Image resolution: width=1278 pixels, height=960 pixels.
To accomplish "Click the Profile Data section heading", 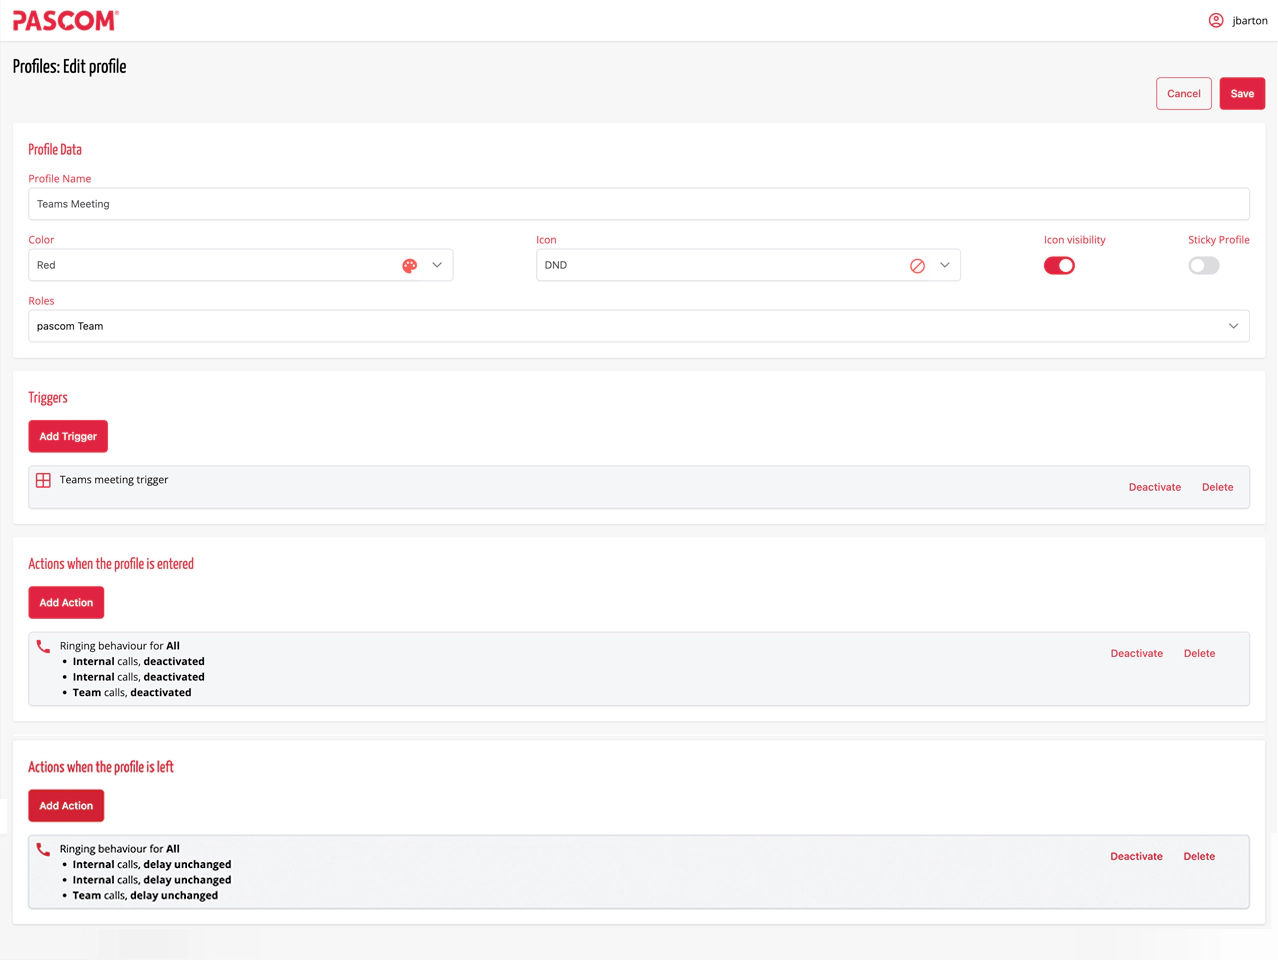I will pos(55,149).
